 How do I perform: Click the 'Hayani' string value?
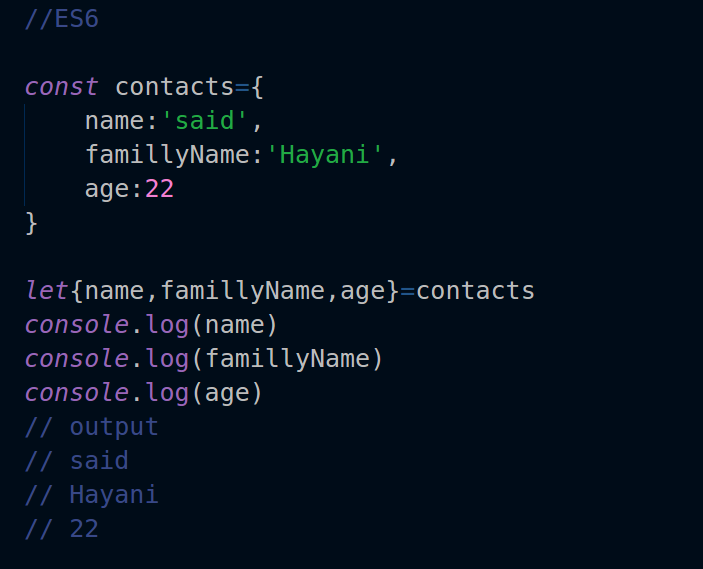tap(324, 155)
